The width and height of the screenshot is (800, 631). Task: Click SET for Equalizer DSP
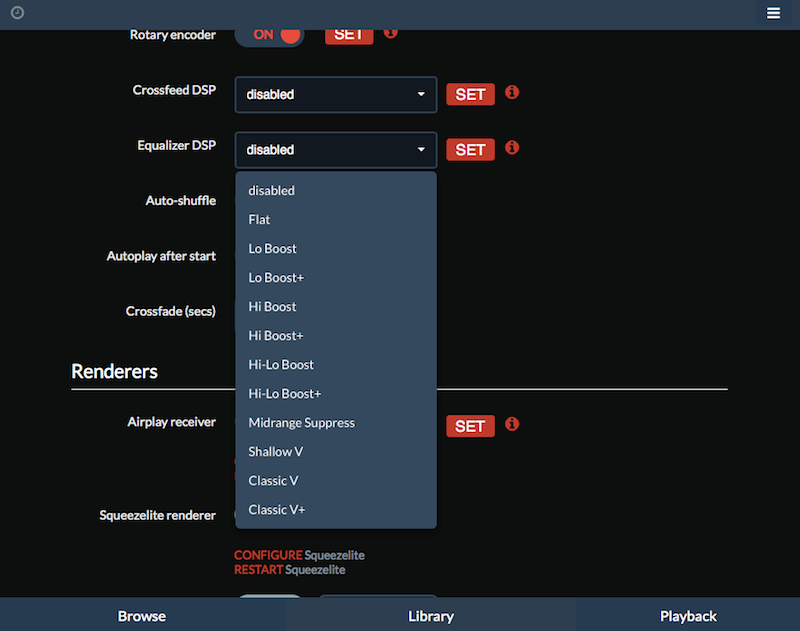click(x=470, y=149)
